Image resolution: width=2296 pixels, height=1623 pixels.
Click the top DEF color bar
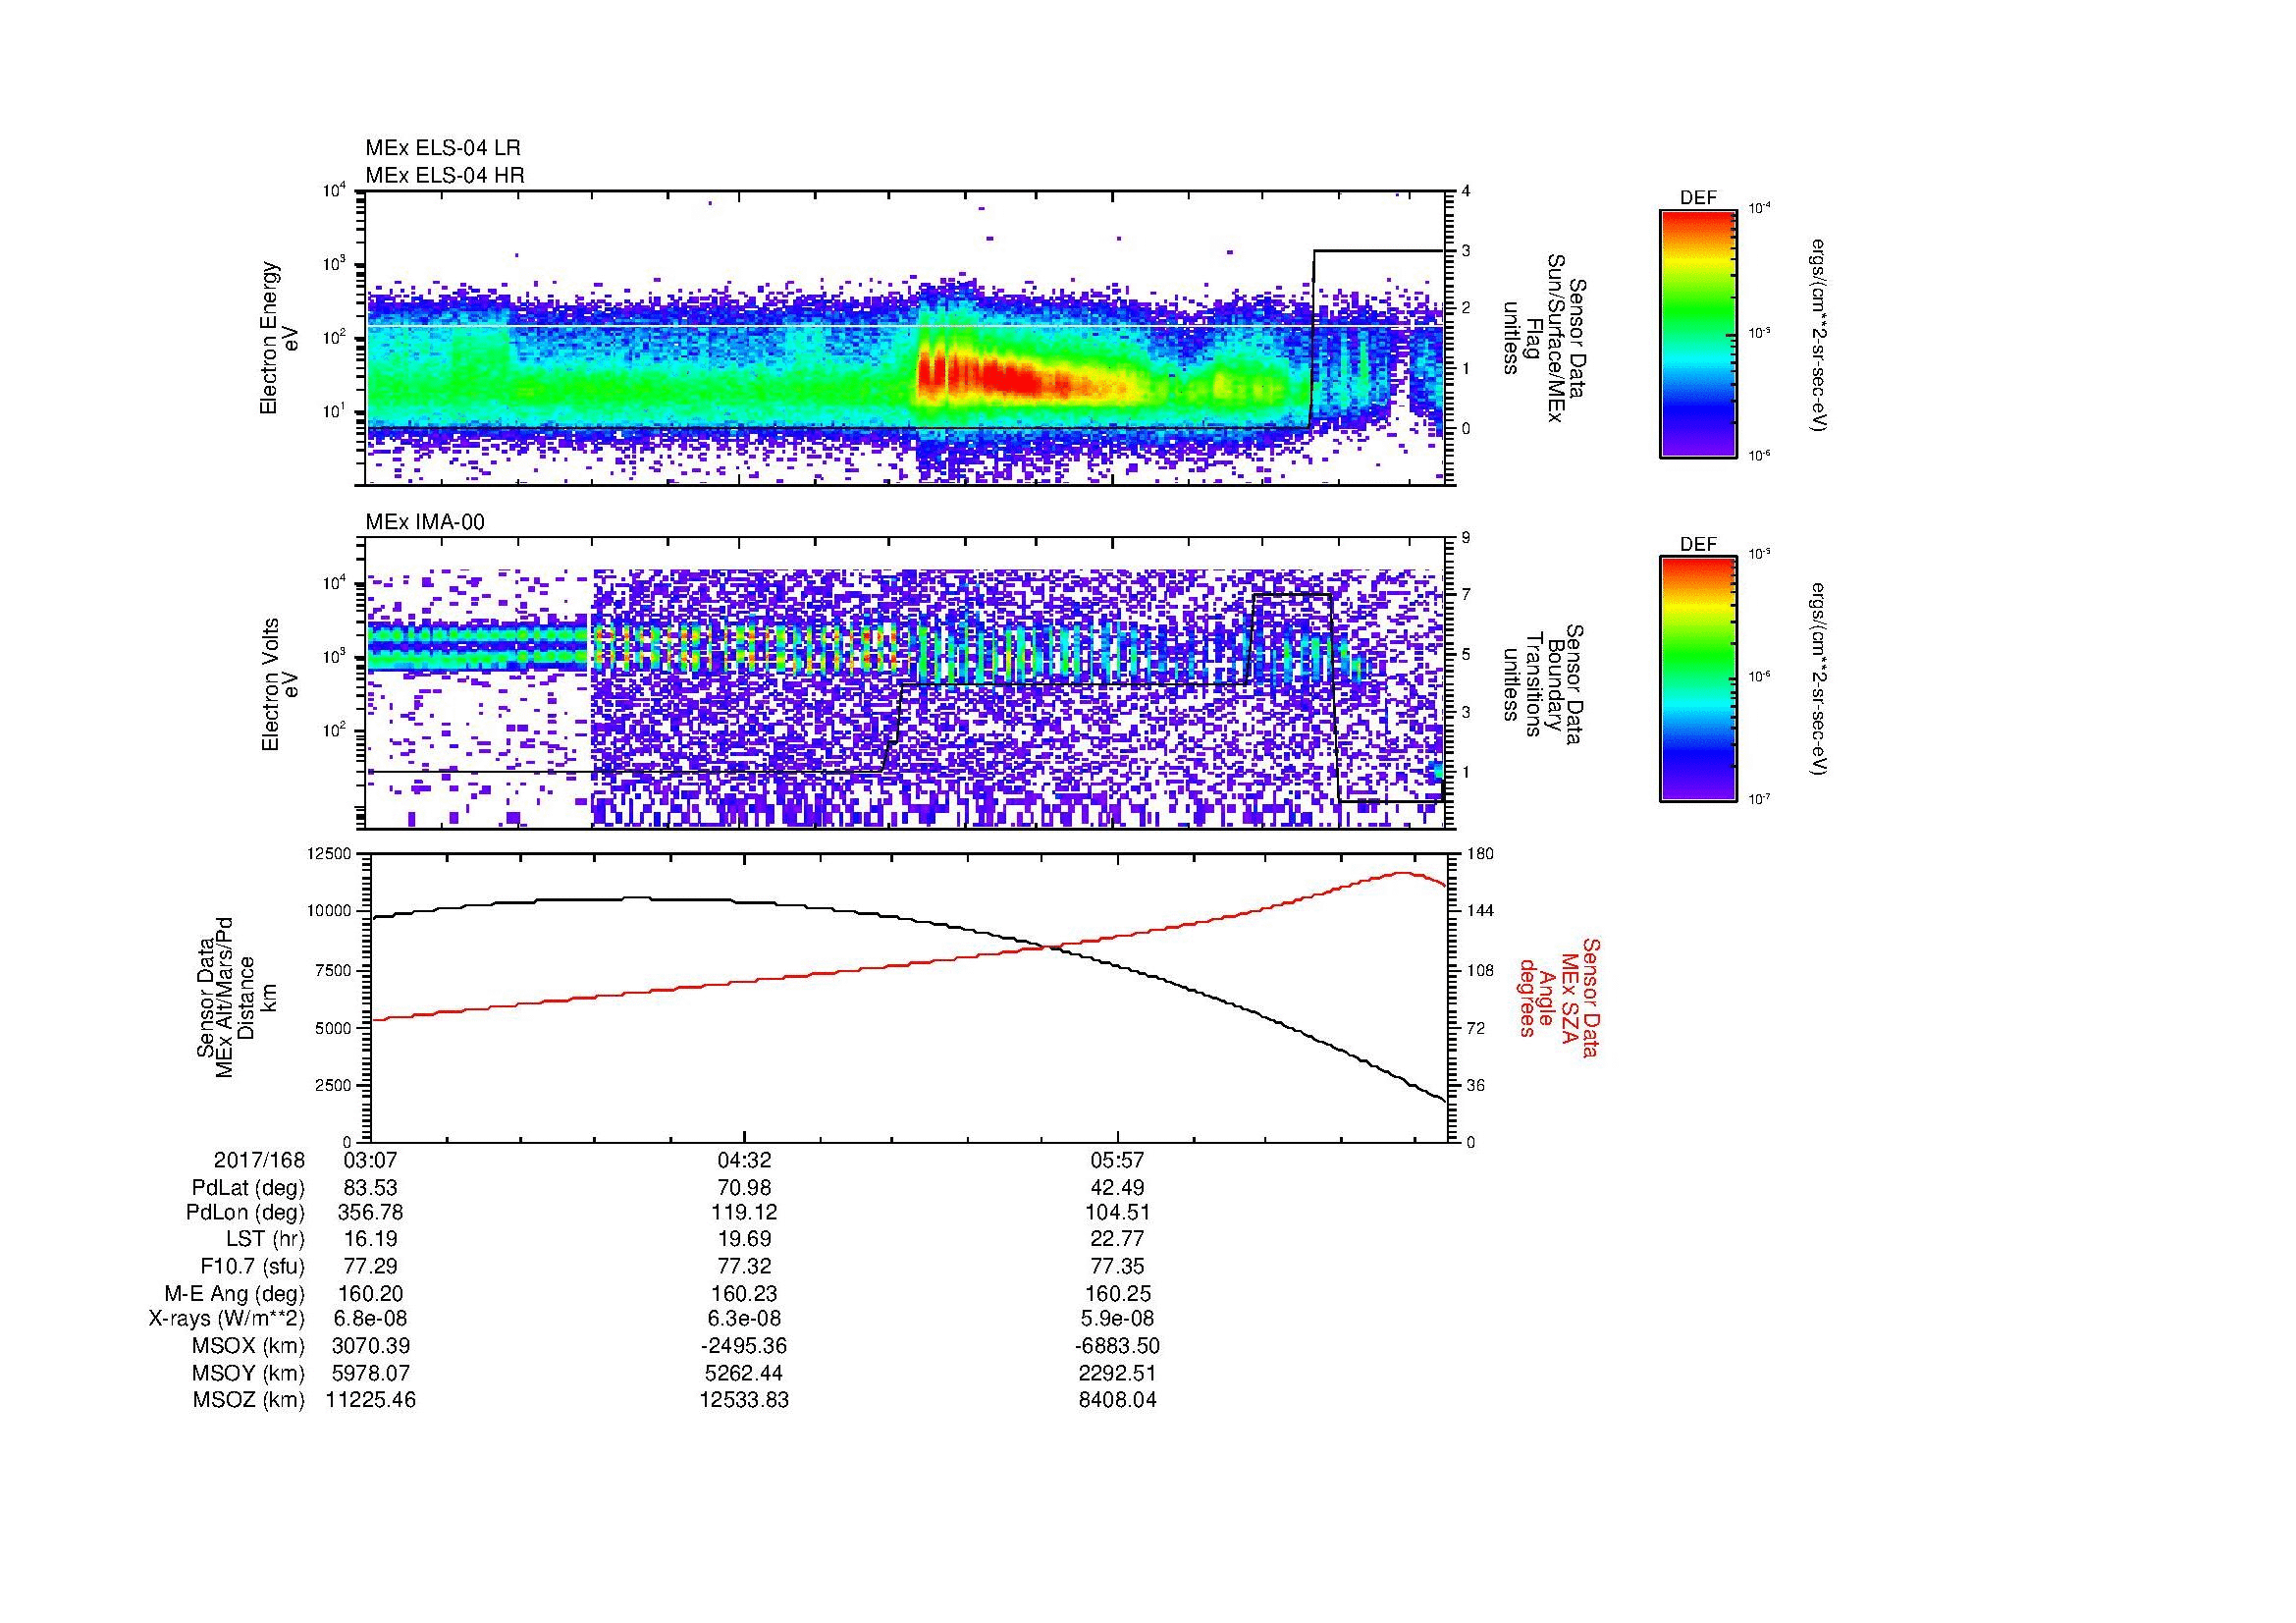point(1698,334)
